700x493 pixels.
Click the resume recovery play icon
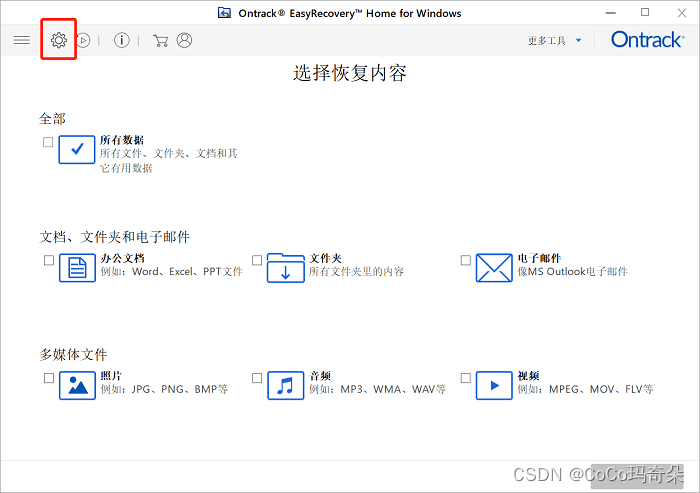(84, 40)
